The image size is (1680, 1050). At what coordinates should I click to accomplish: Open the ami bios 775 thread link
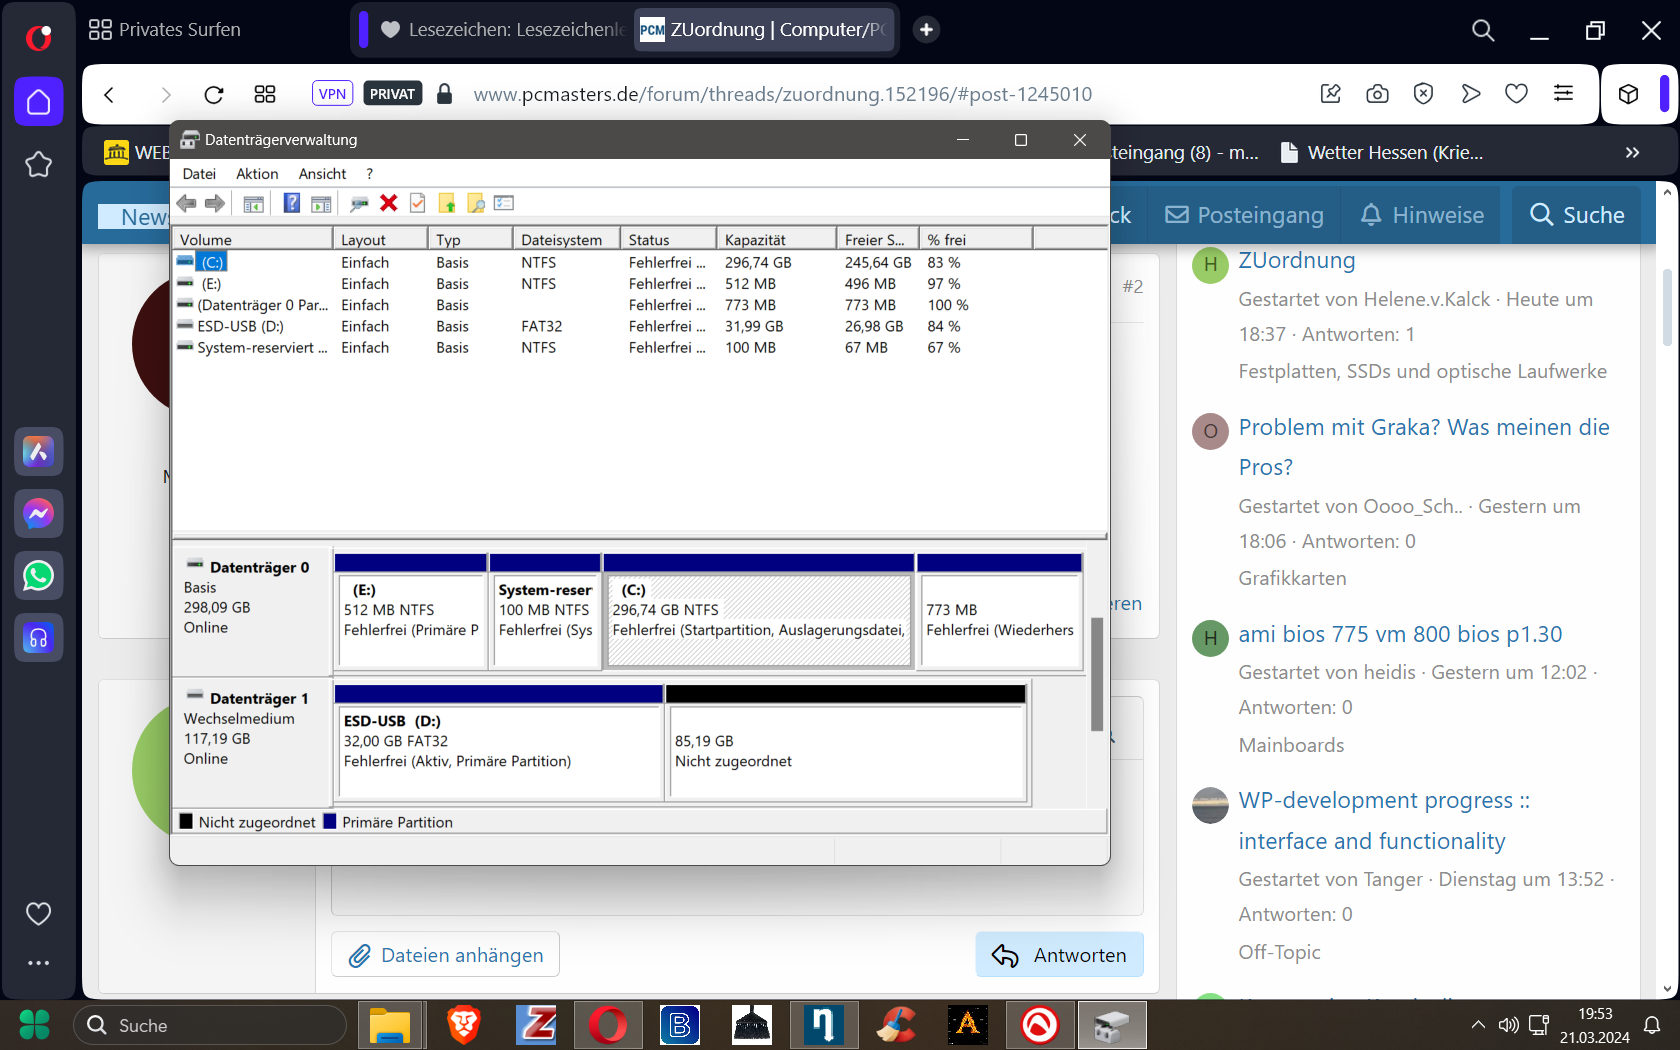(x=1399, y=634)
